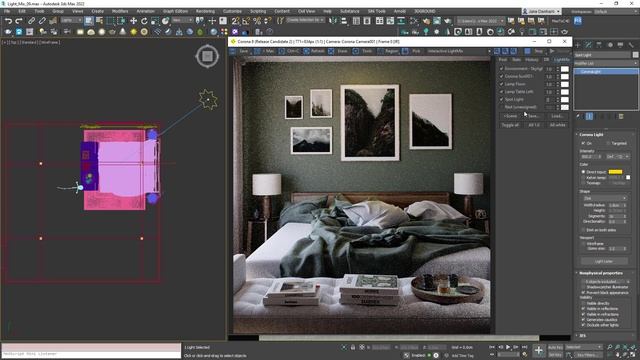This screenshot has width=640, height=360.
Task: Open the Modifiers menu
Action: (x=120, y=11)
